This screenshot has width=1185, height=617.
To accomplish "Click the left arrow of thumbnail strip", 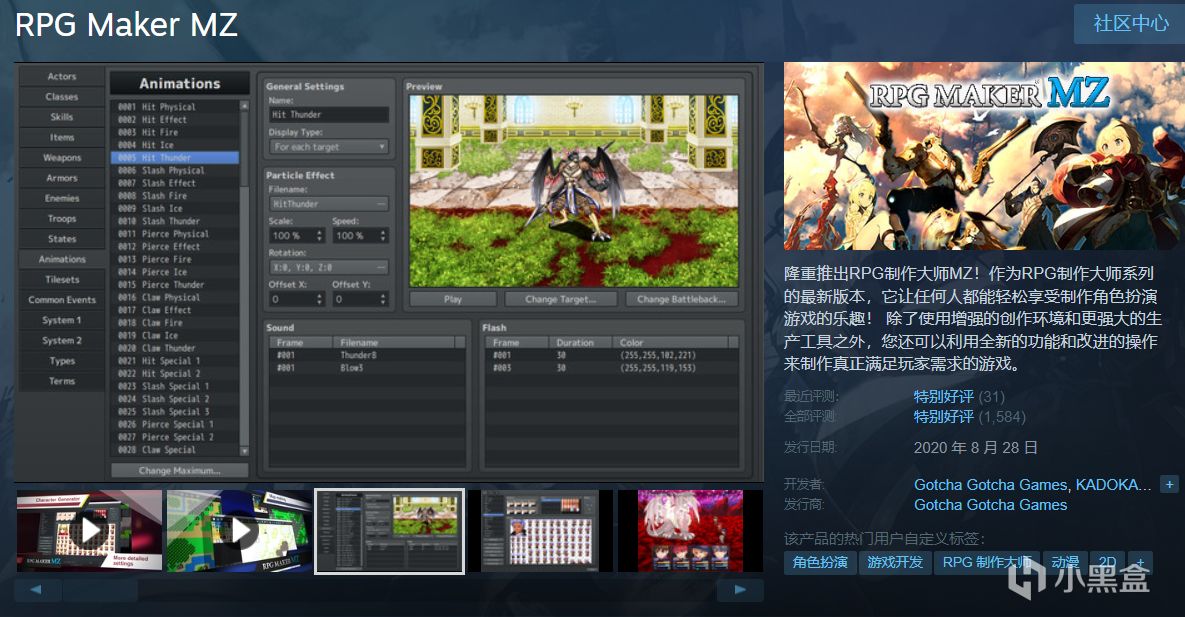I will (x=37, y=590).
